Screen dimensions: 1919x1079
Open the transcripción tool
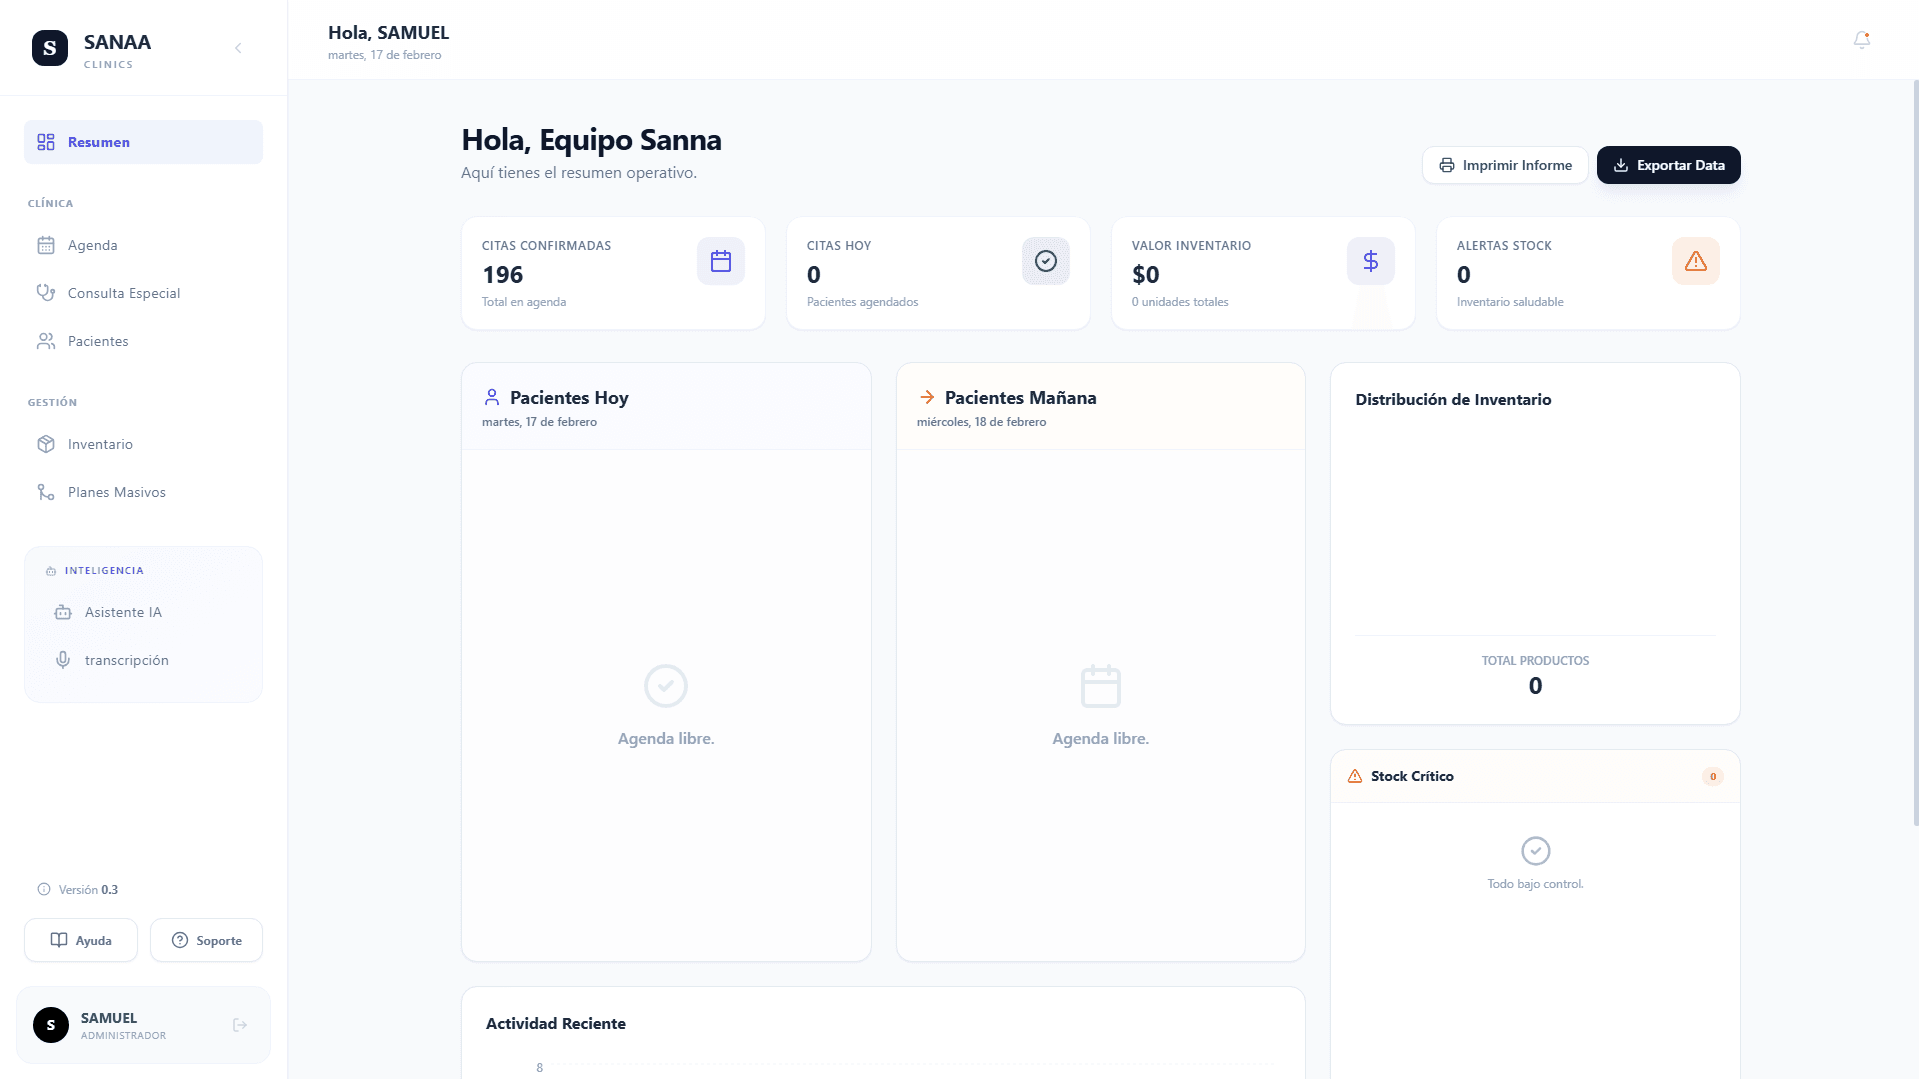pyautogui.click(x=126, y=660)
